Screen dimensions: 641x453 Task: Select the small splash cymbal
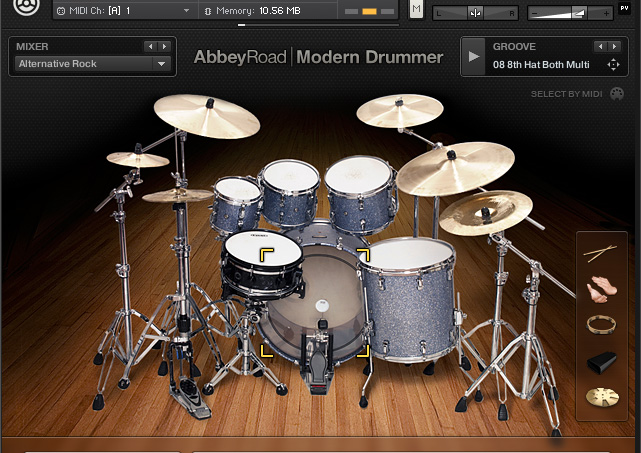pos(138,159)
